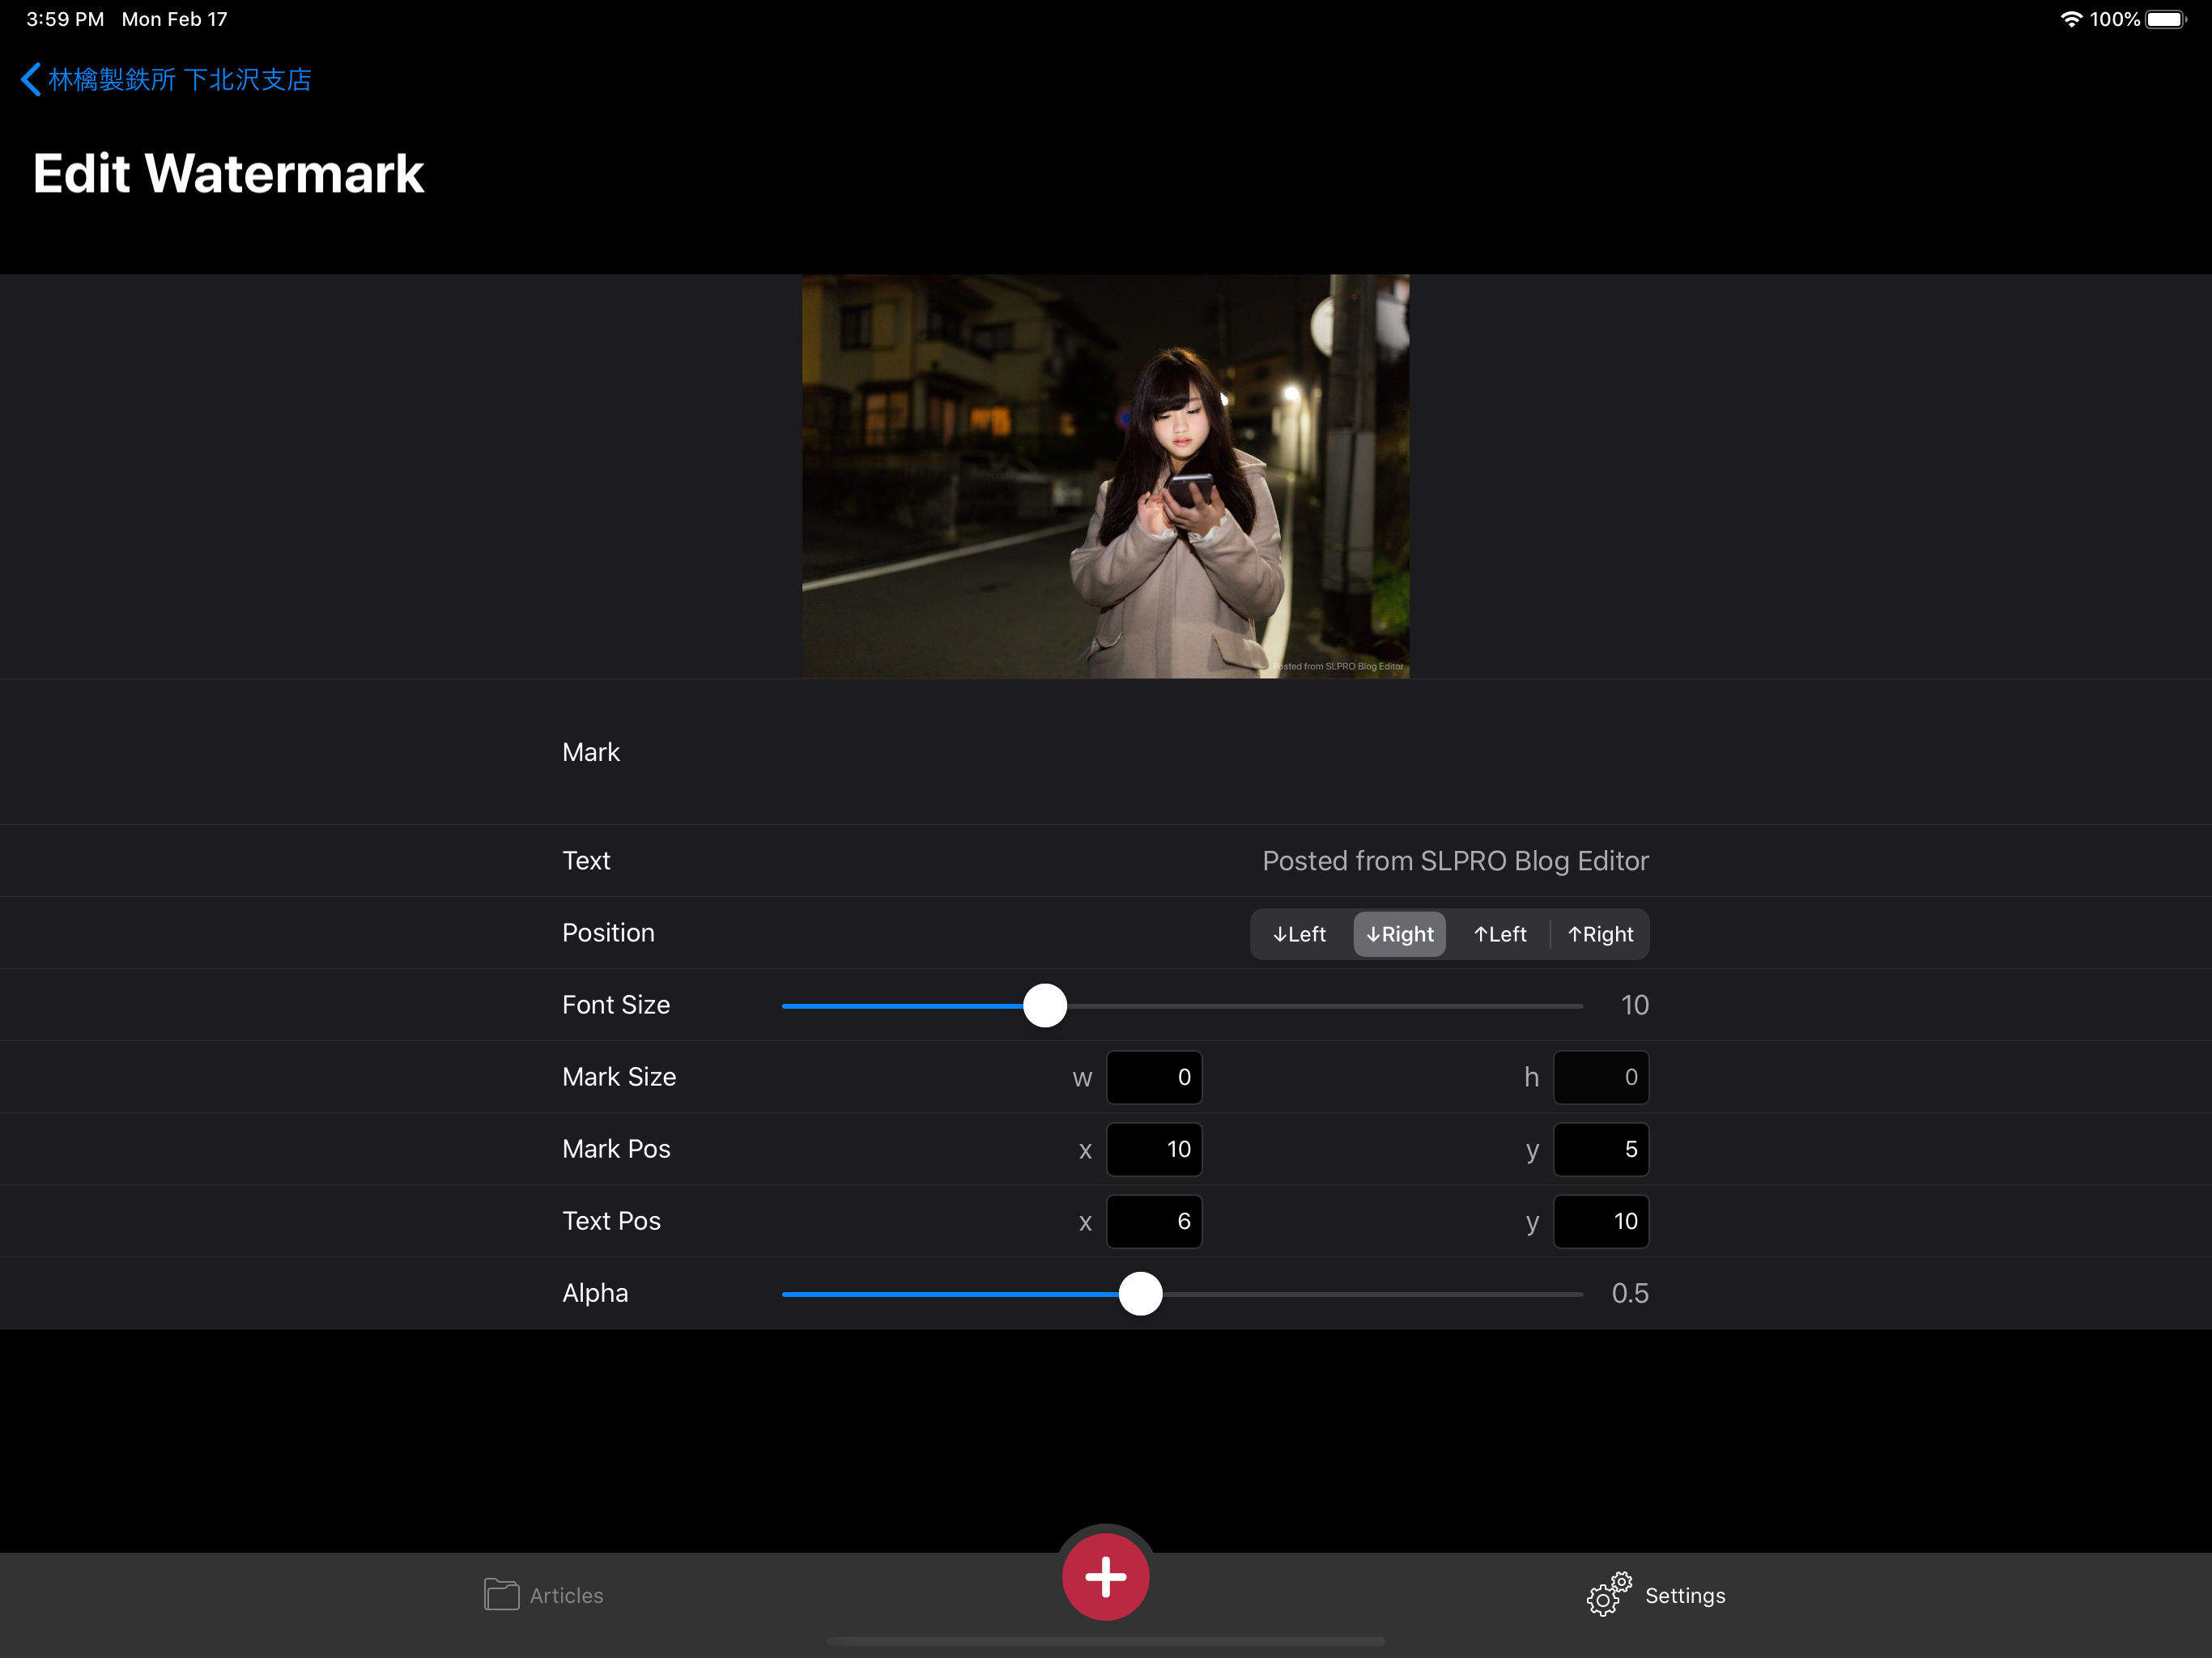Tap the Font Size slider knob
The height and width of the screenshot is (1658, 2212).
coord(1045,1005)
